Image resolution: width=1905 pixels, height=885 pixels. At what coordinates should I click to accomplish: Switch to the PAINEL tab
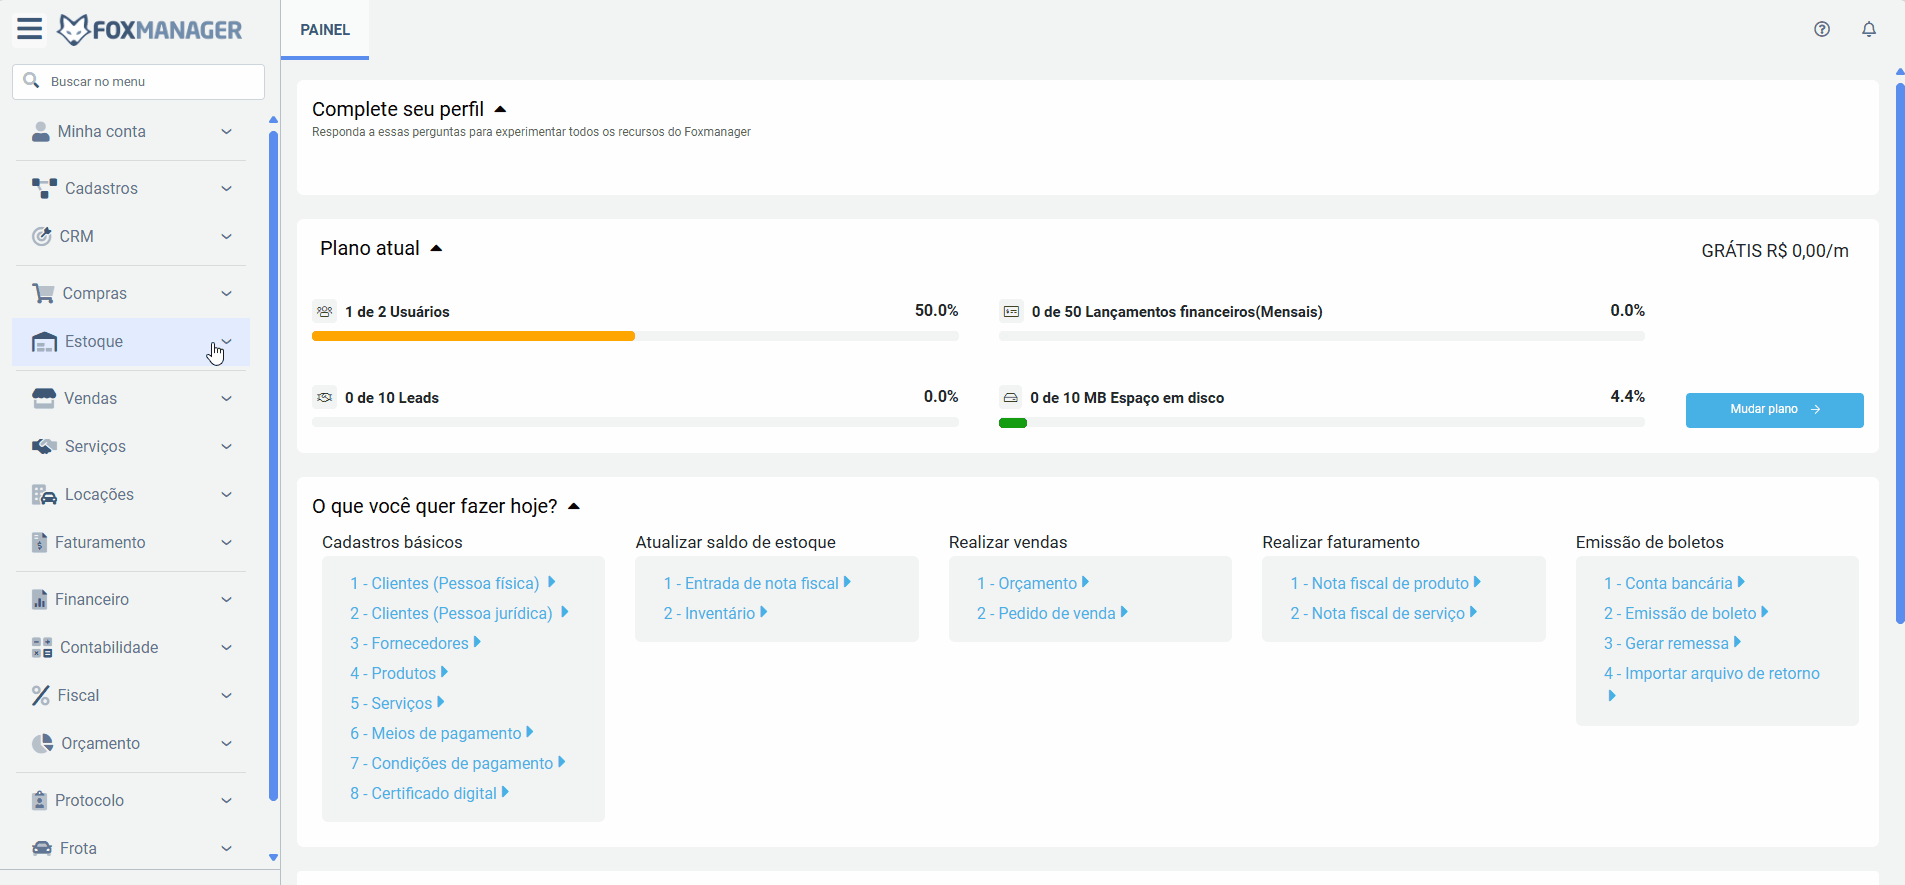click(325, 30)
